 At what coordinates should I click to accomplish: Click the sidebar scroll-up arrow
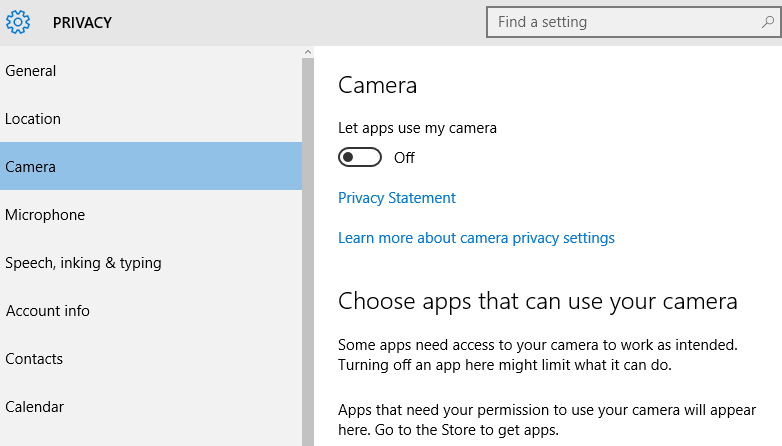pos(308,52)
